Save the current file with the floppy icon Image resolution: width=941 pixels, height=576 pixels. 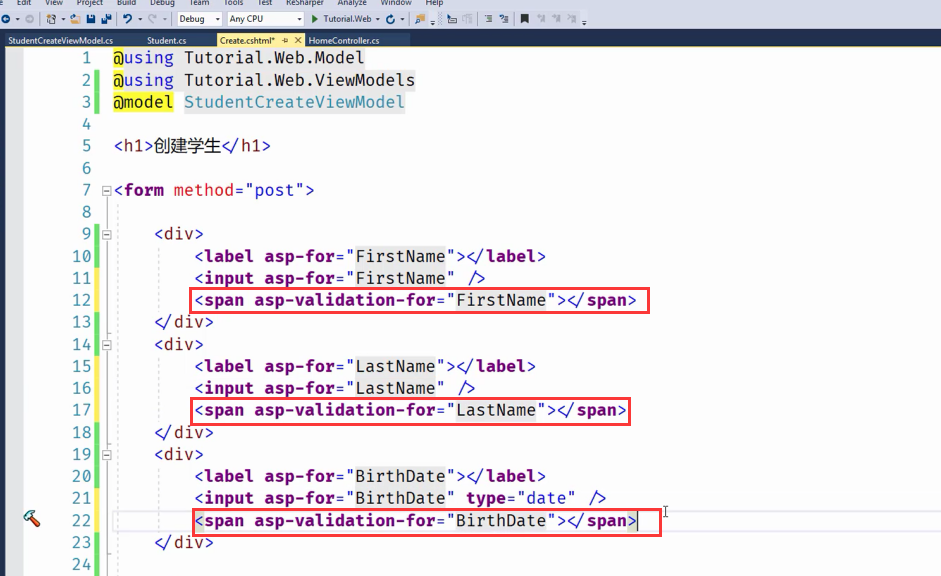click(91, 19)
